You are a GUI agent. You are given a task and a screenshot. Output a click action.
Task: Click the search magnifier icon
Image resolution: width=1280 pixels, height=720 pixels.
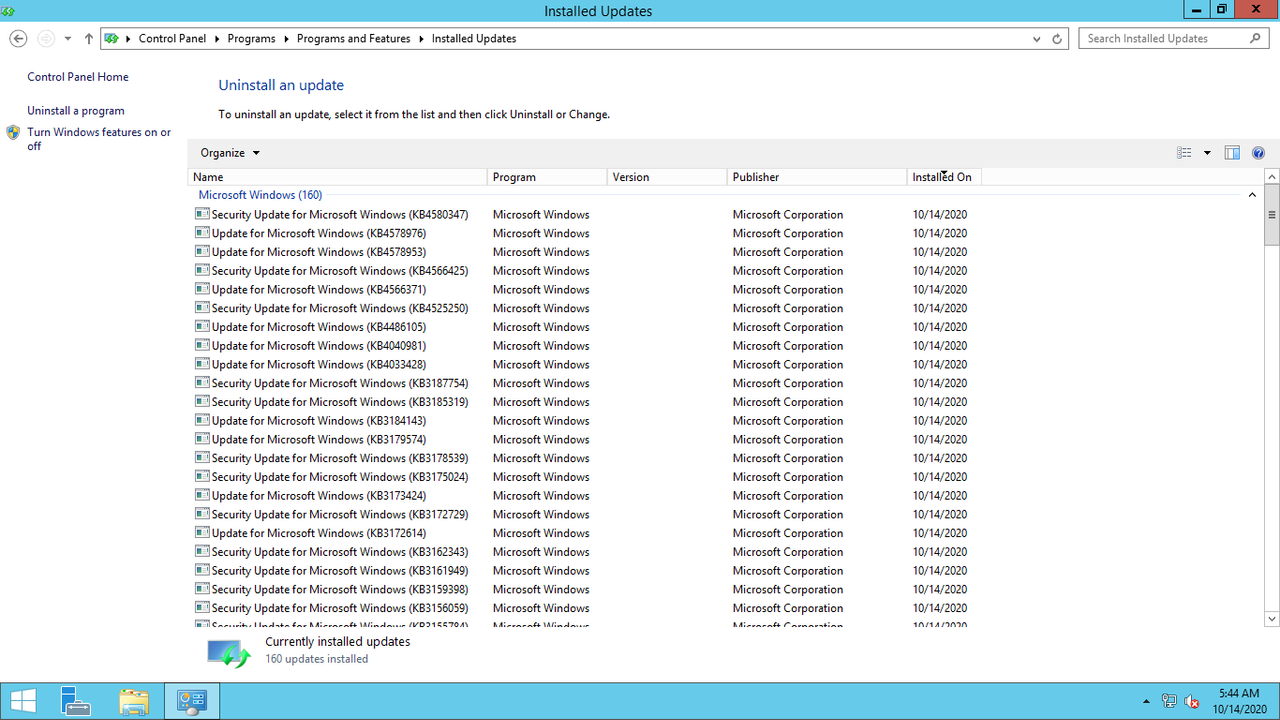(x=1257, y=38)
